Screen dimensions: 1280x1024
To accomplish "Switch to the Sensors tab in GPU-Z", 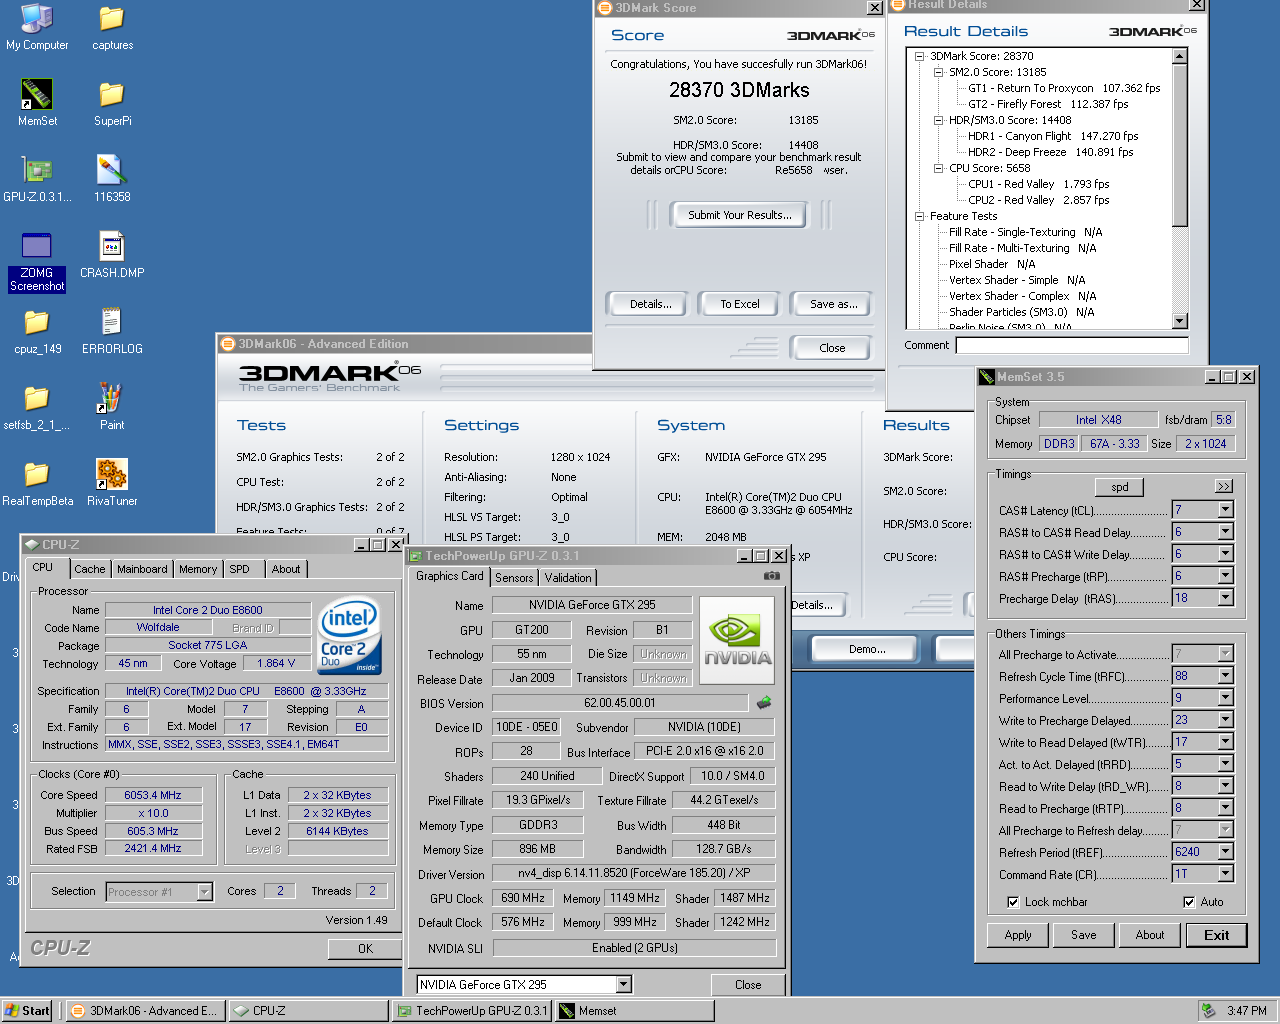I will tap(514, 578).
